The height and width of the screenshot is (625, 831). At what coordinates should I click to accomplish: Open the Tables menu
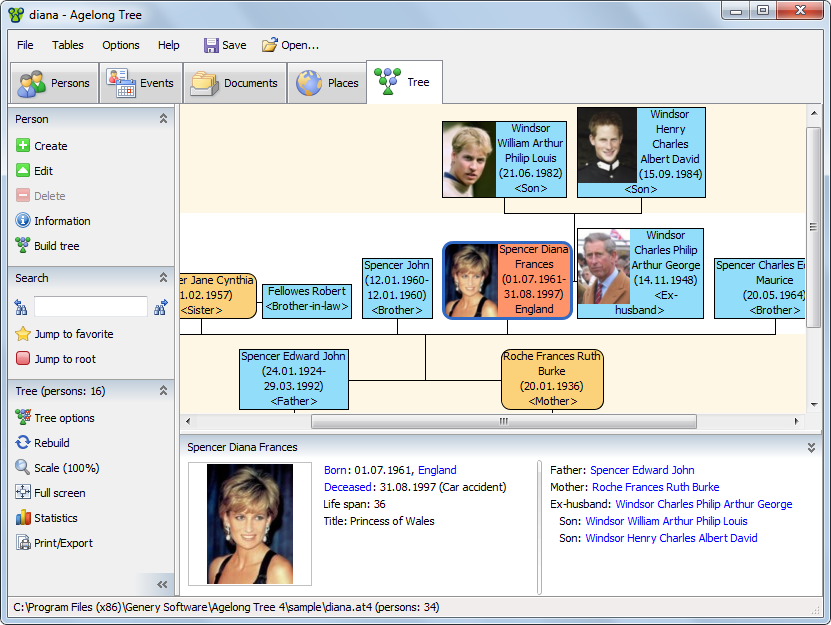point(68,45)
